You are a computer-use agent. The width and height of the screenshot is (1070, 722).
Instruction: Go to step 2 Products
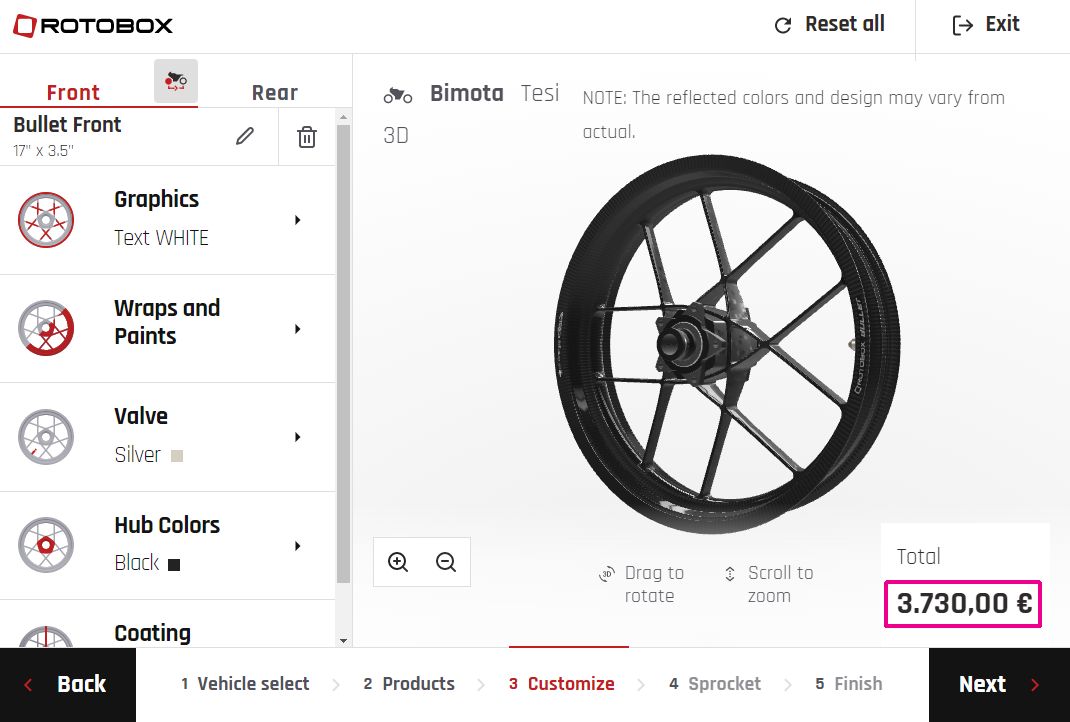[x=409, y=684]
